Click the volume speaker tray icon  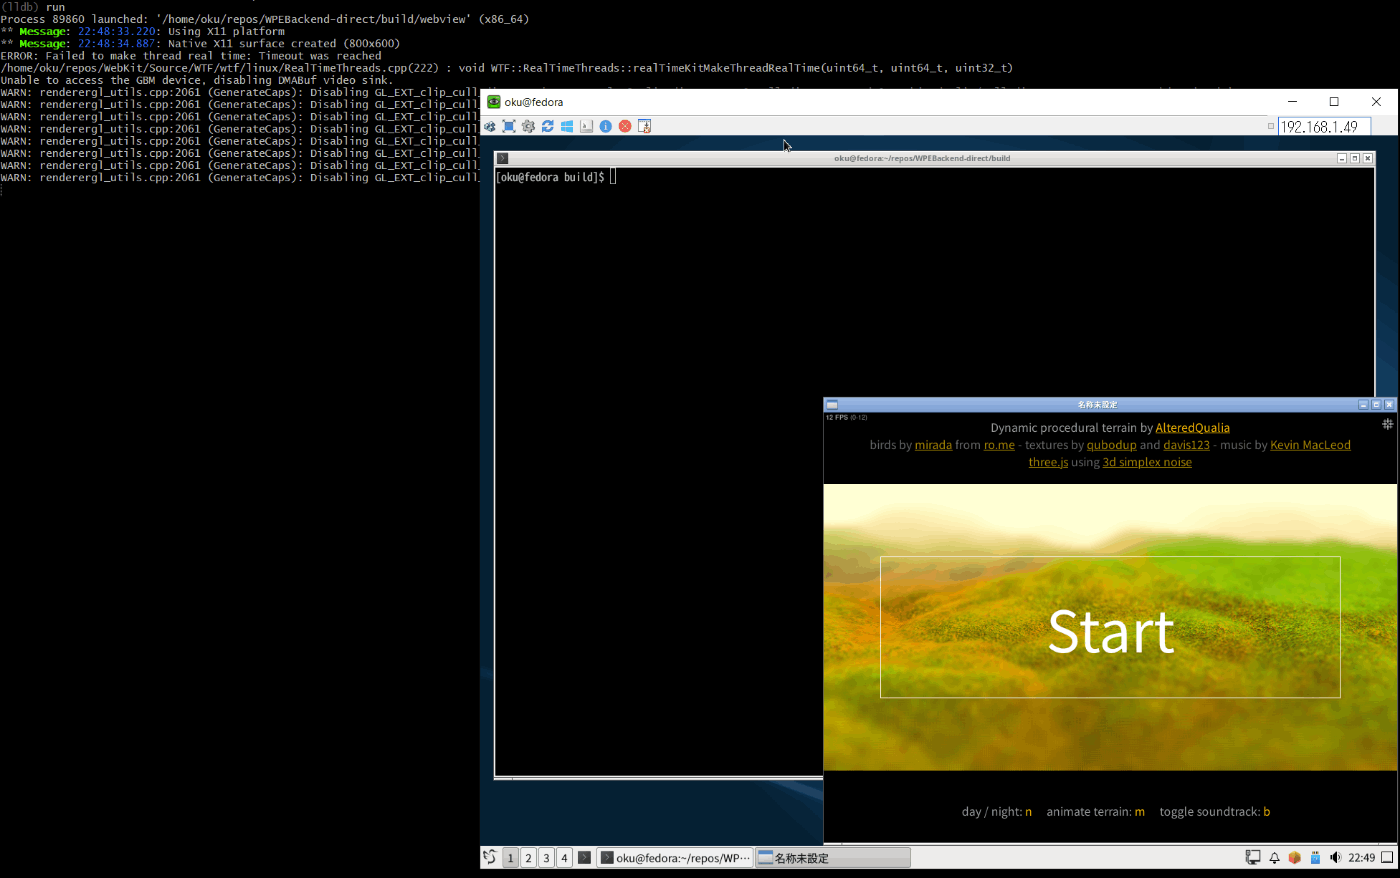point(1335,857)
